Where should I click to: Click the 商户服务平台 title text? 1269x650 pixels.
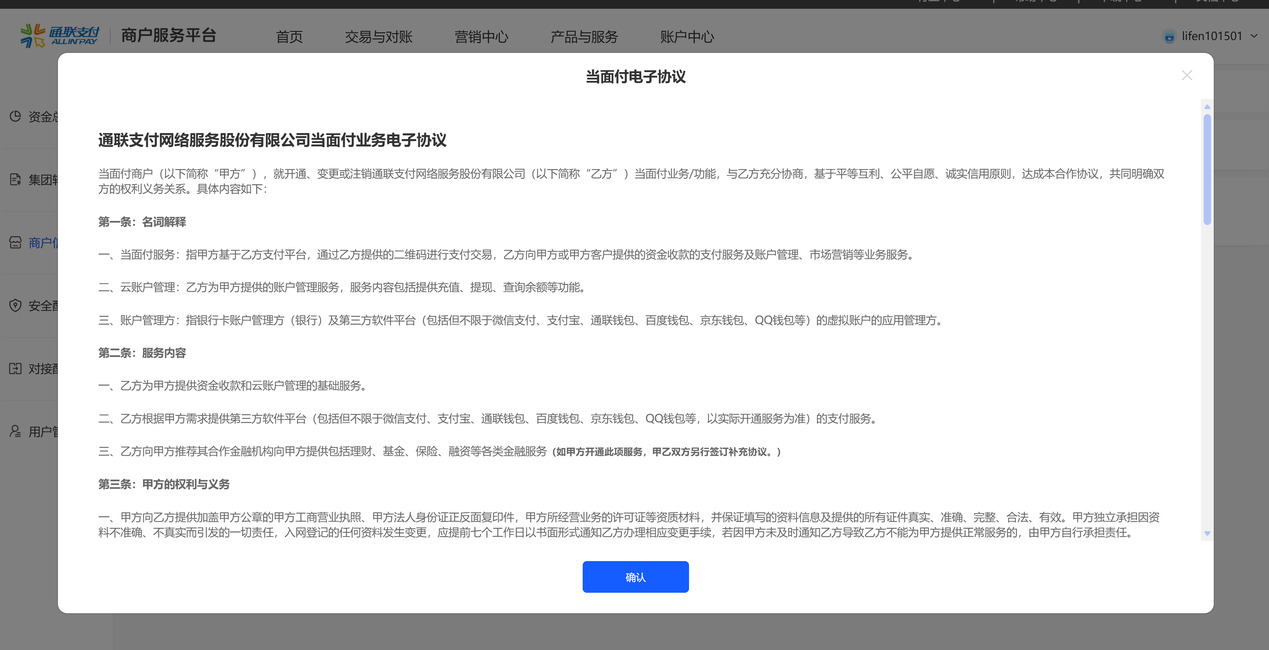169,36
